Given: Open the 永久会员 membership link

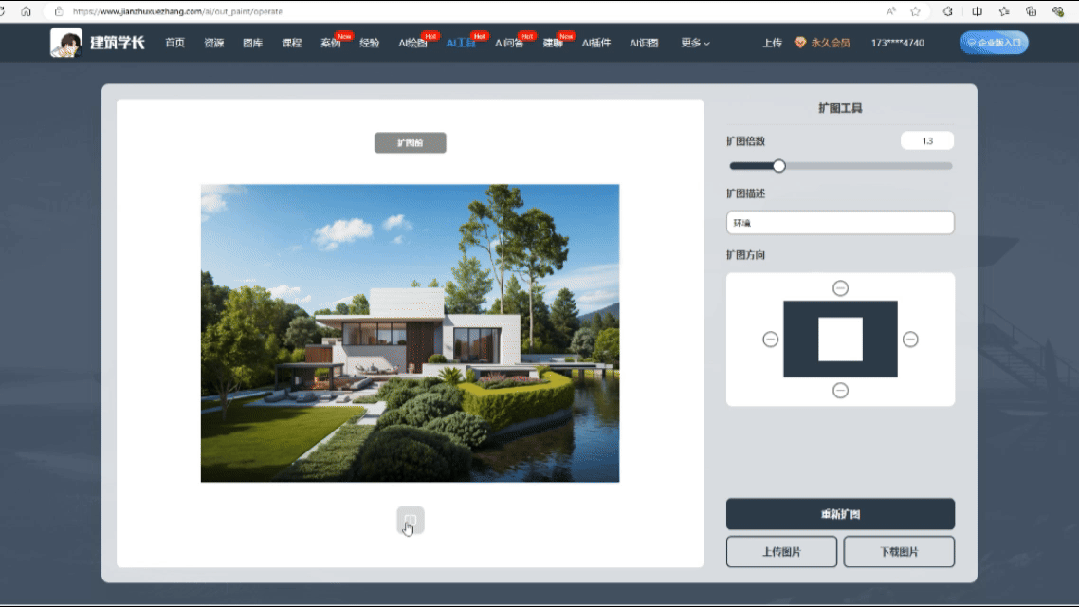Looking at the screenshot, I should (831, 43).
